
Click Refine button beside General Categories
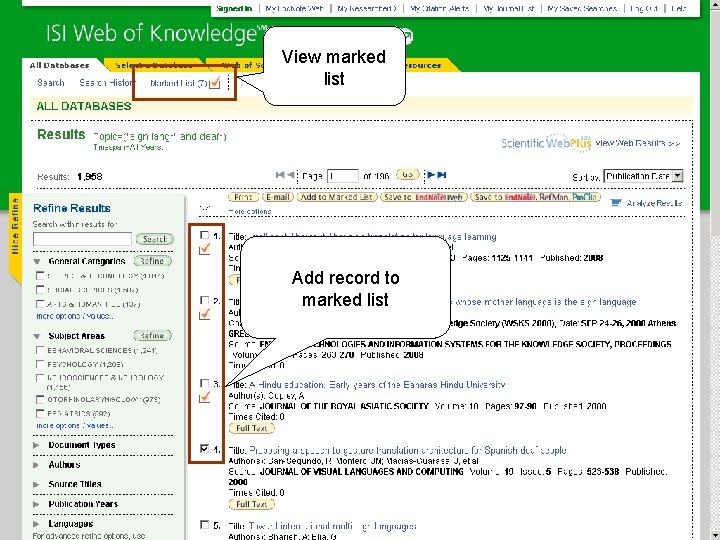coord(152,261)
